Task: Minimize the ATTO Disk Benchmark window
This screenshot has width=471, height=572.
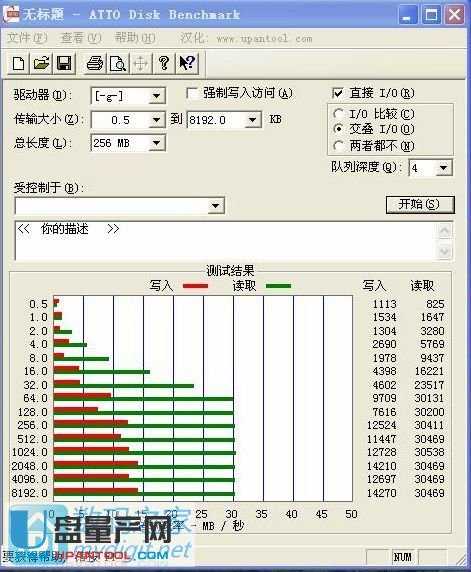Action: pos(408,15)
